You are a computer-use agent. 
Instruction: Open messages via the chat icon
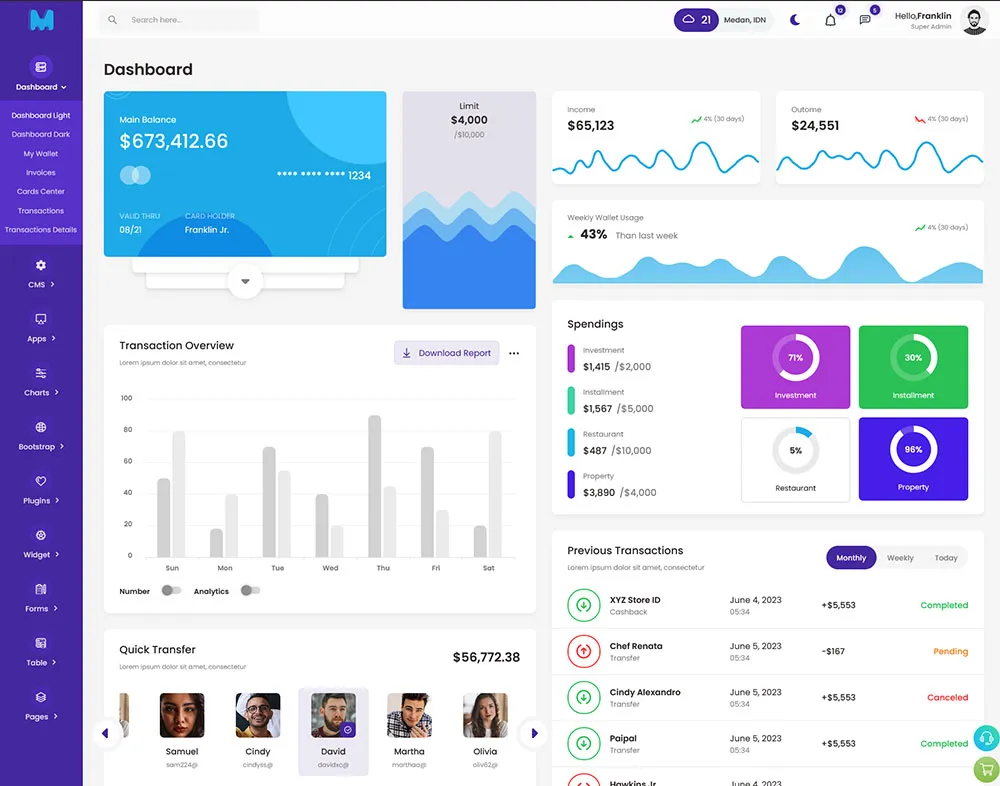point(865,20)
